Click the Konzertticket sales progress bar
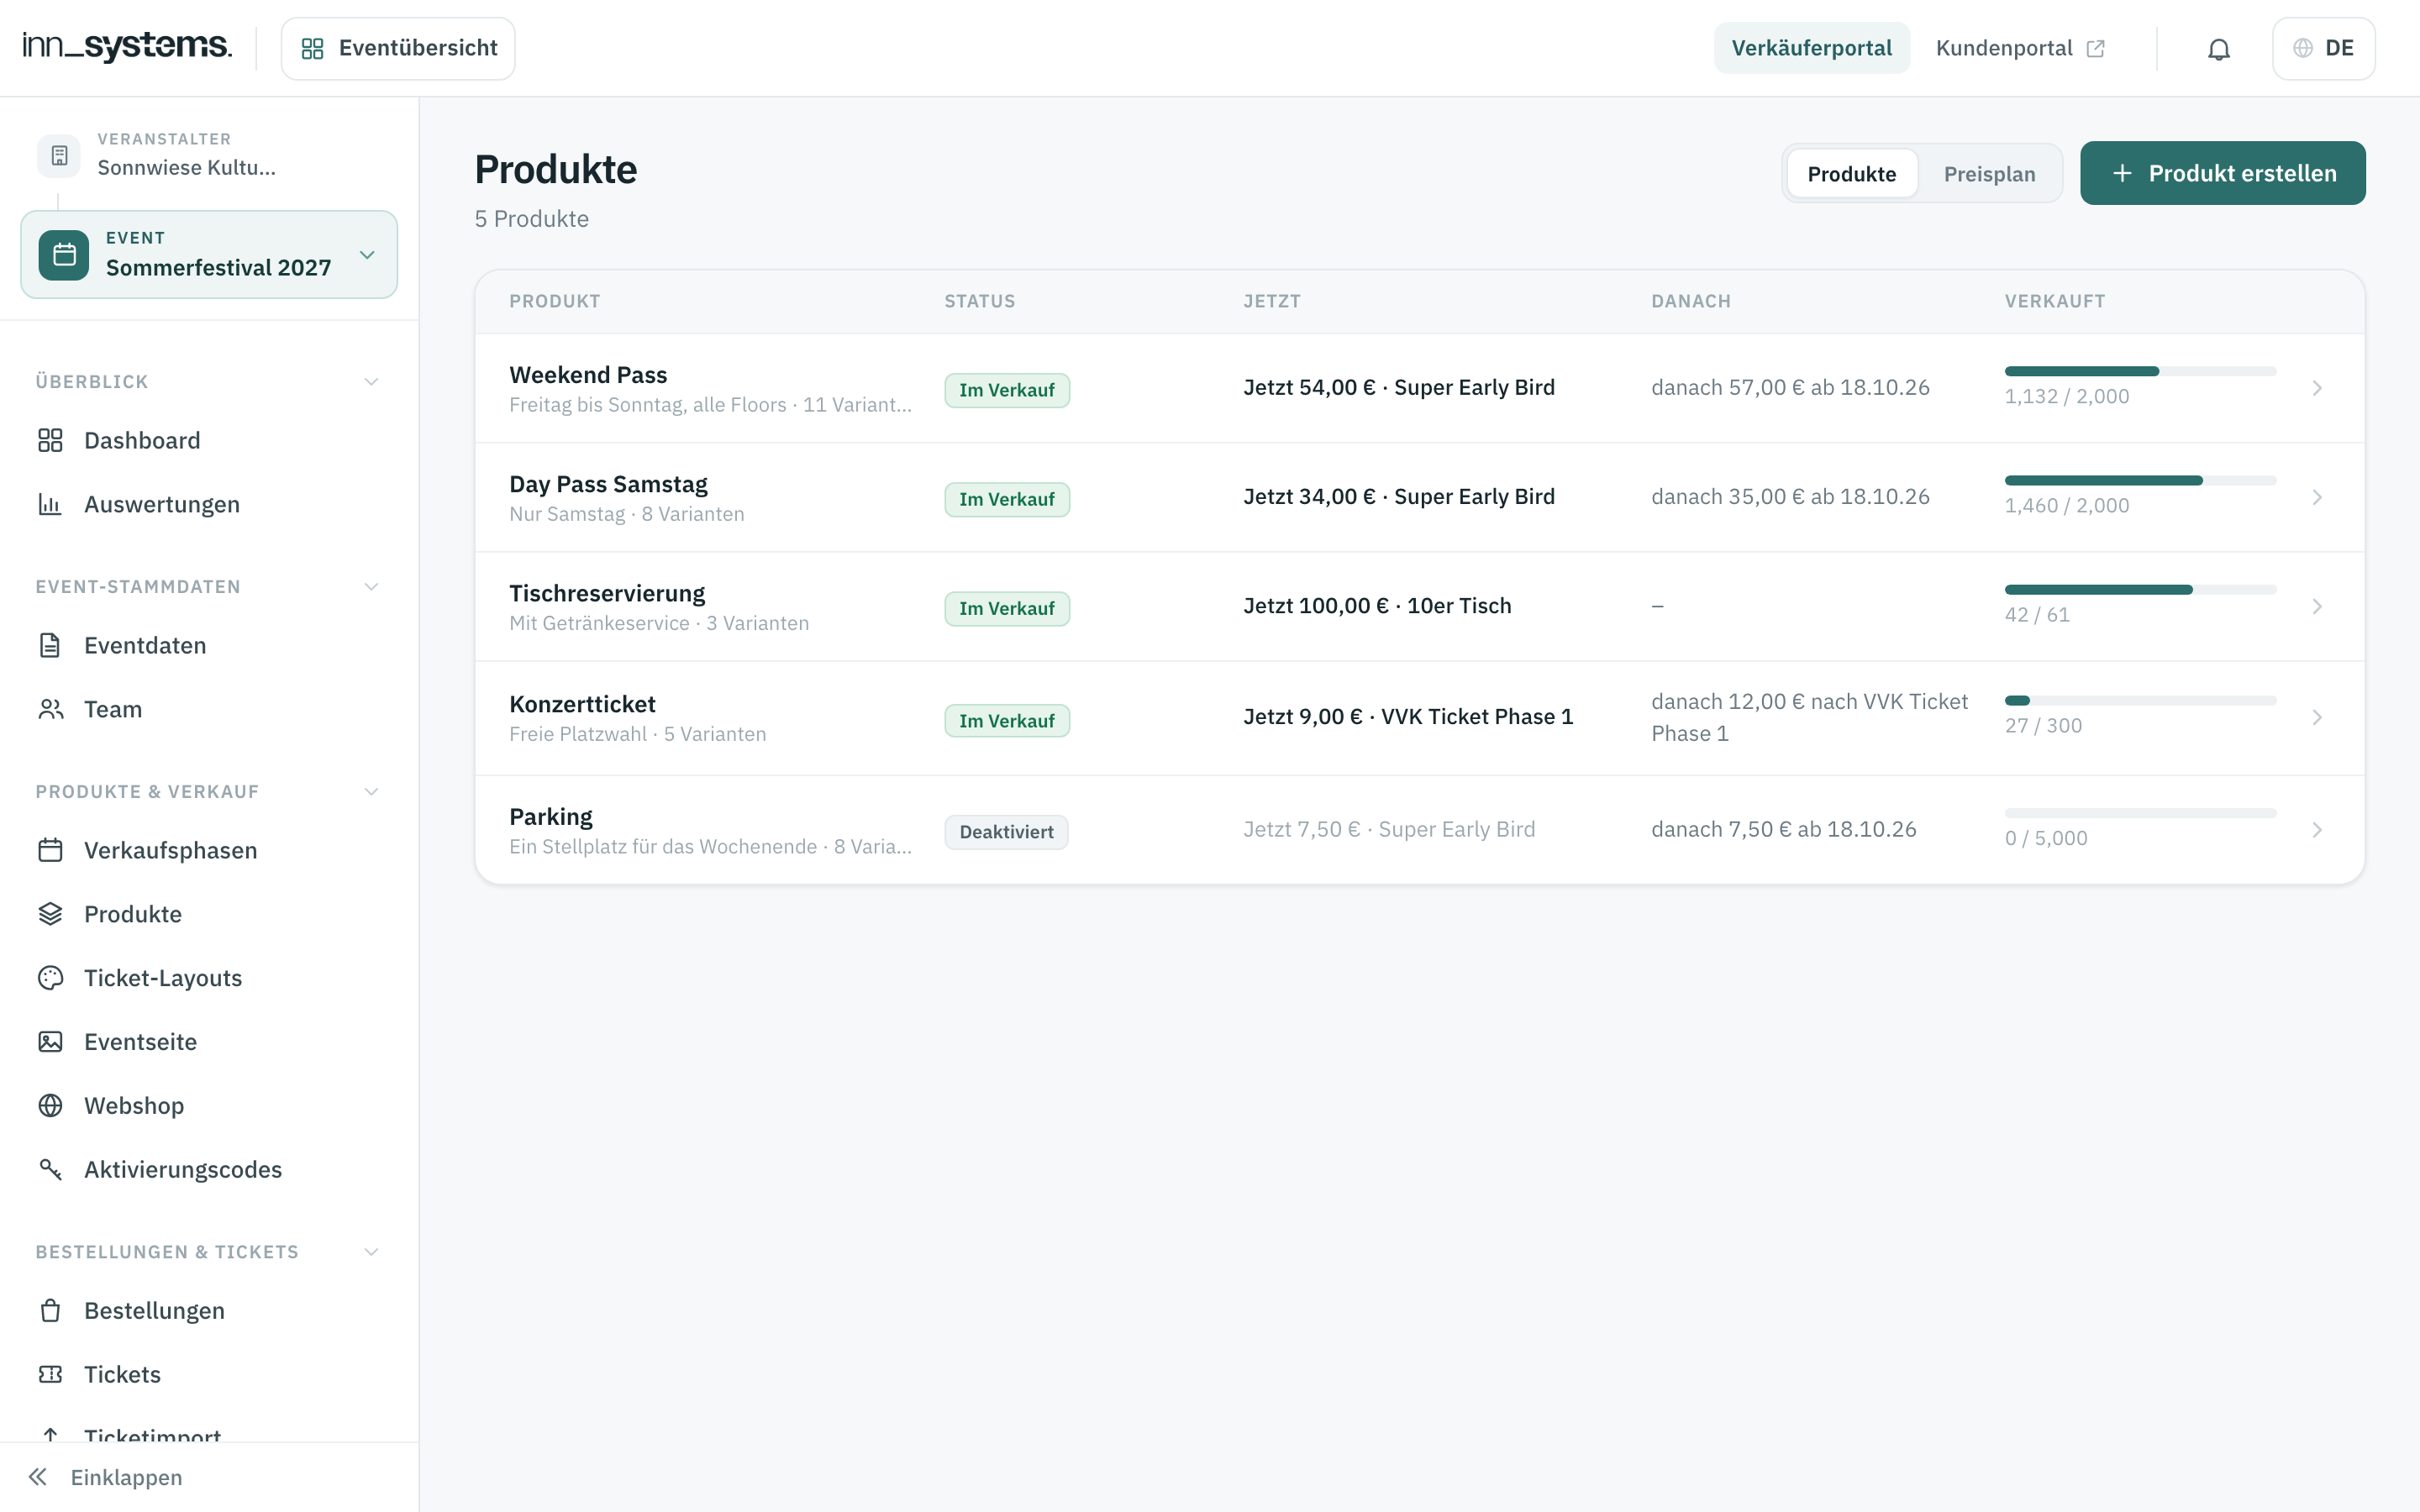The height and width of the screenshot is (1512, 2420). tap(2140, 701)
